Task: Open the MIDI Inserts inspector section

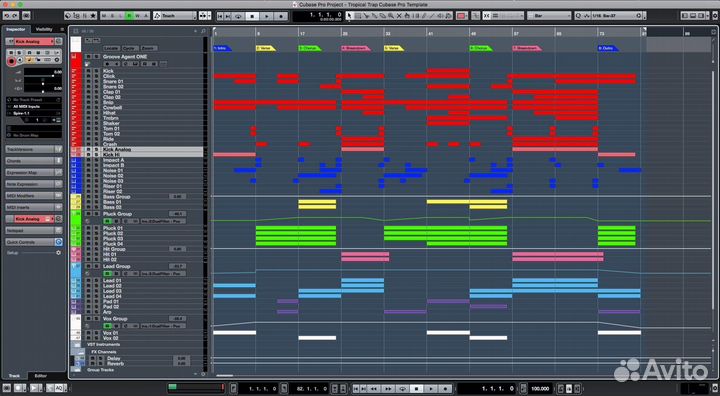Action: (34, 207)
